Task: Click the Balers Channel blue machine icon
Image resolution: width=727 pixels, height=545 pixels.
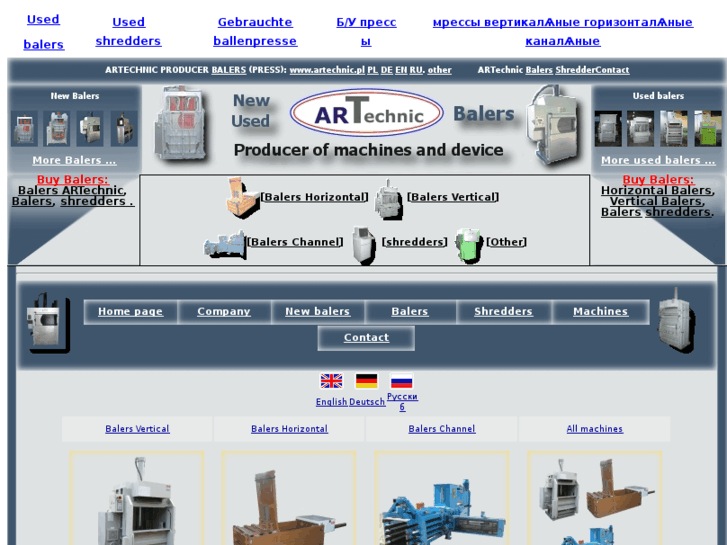Action: pyautogui.click(x=224, y=244)
